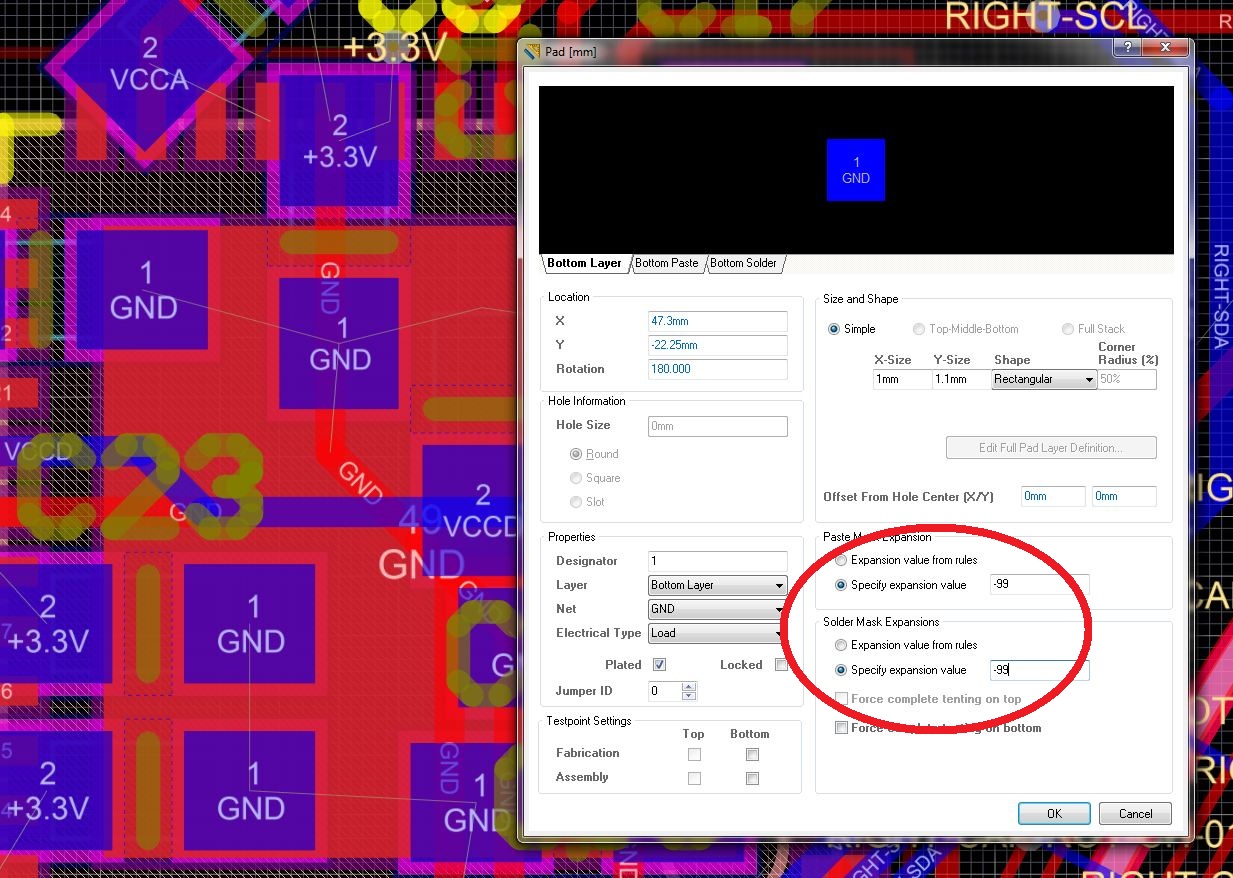Increase Jumper ID with up arrow

[689, 686]
